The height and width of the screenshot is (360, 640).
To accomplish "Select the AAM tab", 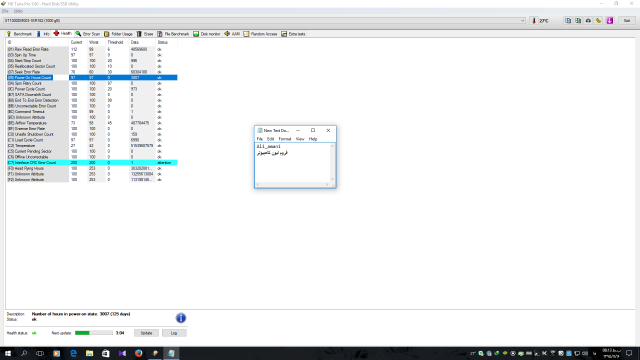I will (232, 34).
